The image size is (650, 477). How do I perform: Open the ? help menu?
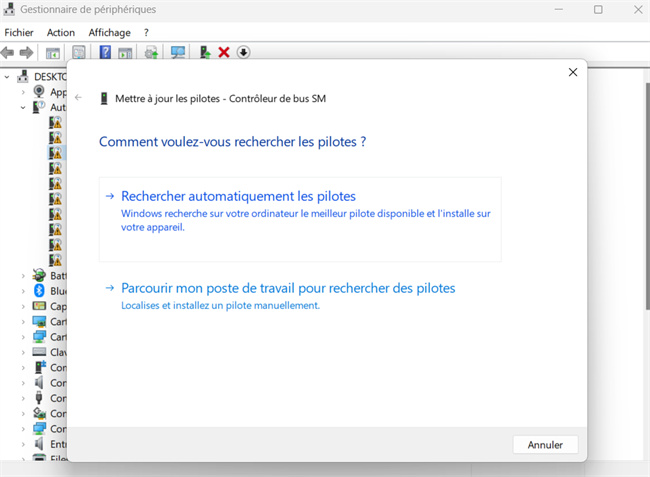coord(146,32)
